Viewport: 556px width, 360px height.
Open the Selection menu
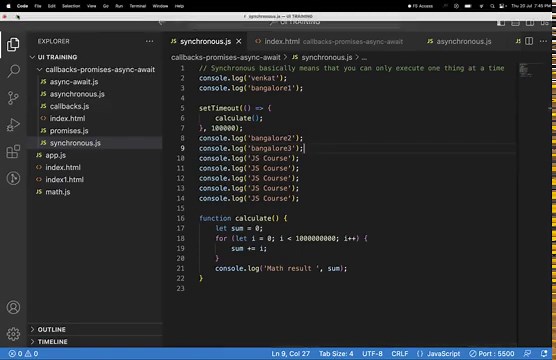click(71, 6)
